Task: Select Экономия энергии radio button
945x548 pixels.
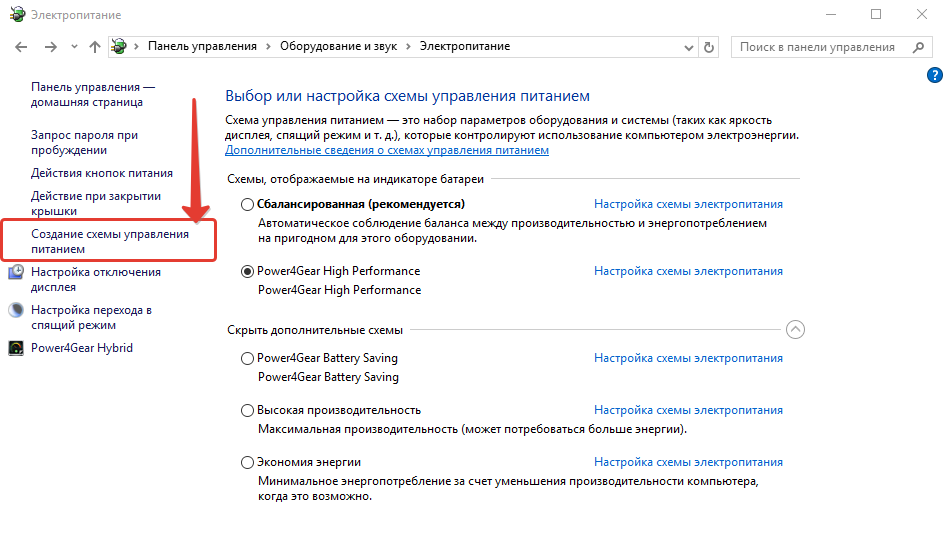Action: 247,462
